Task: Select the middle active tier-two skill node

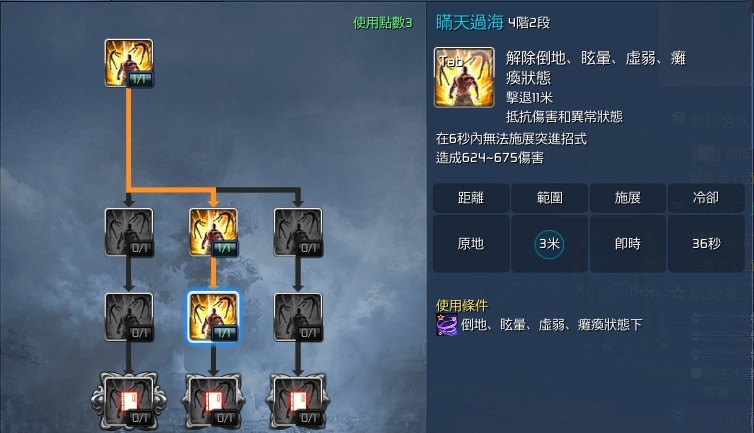Action: click(x=214, y=232)
